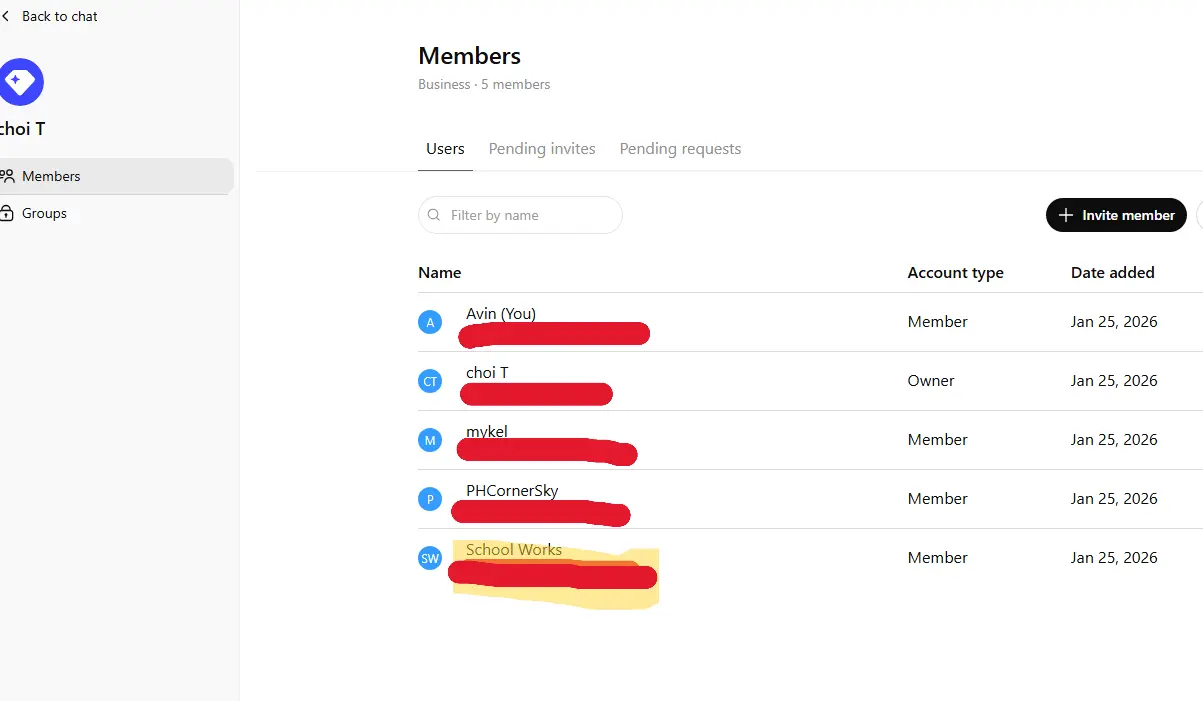Screen dimensions: 1203x701
Task: Click the Groups lock icon in sidebar
Action: click(8, 213)
